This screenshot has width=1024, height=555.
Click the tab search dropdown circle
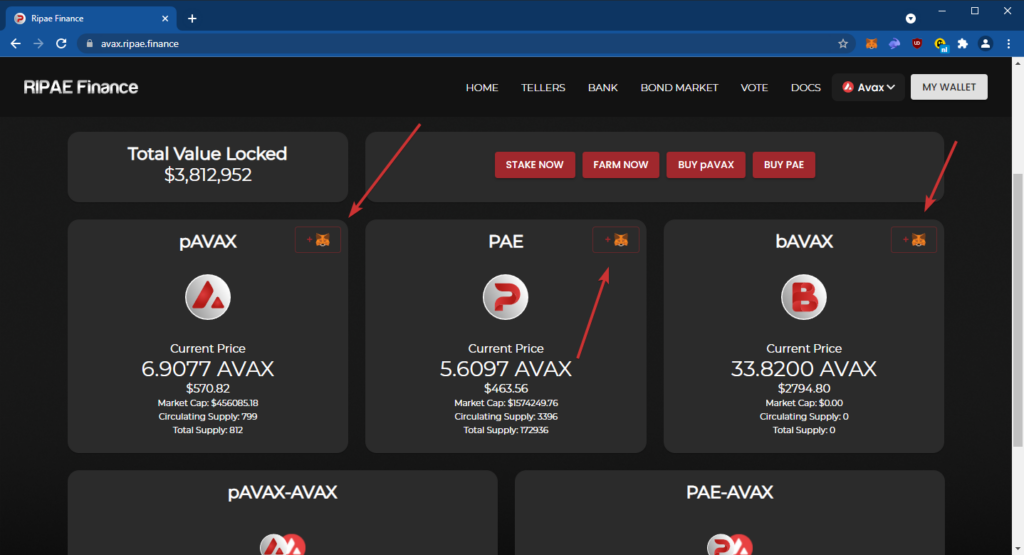910,18
